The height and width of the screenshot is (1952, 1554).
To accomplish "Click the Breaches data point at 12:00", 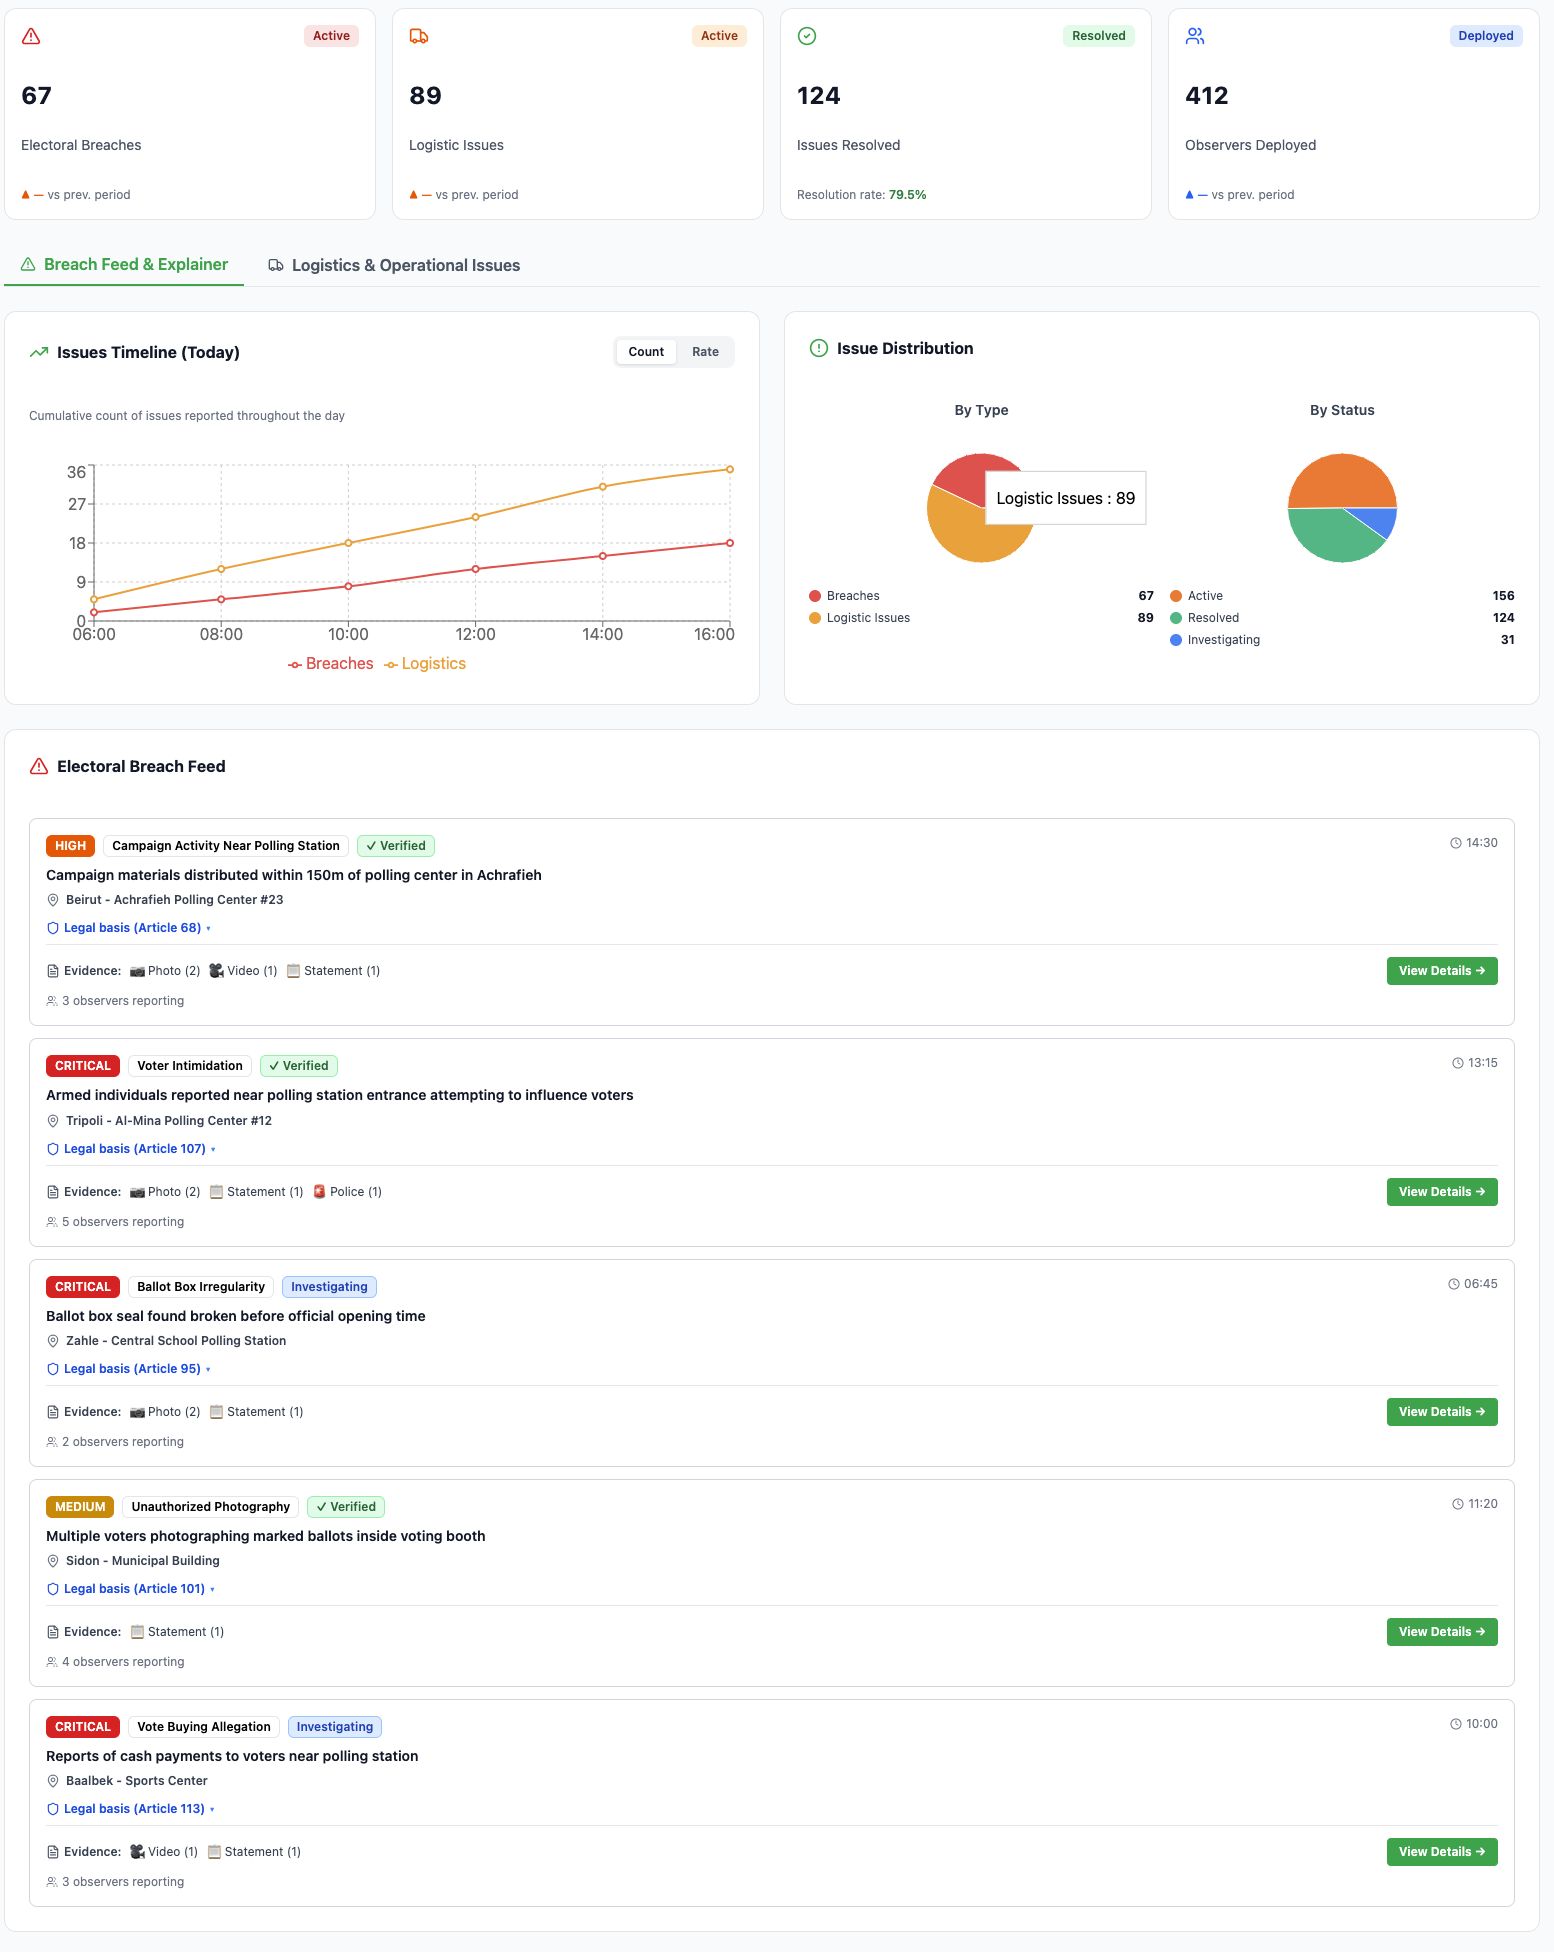I will point(475,569).
